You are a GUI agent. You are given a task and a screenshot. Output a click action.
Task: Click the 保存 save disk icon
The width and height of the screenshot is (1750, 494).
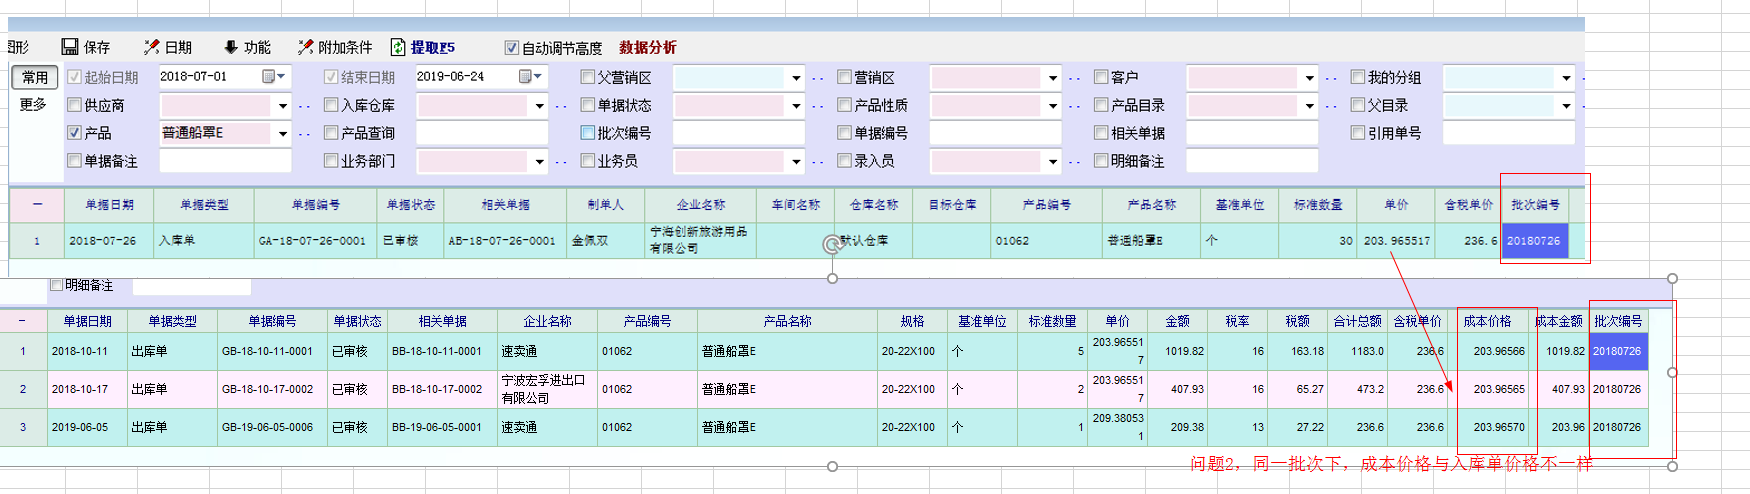tap(70, 47)
